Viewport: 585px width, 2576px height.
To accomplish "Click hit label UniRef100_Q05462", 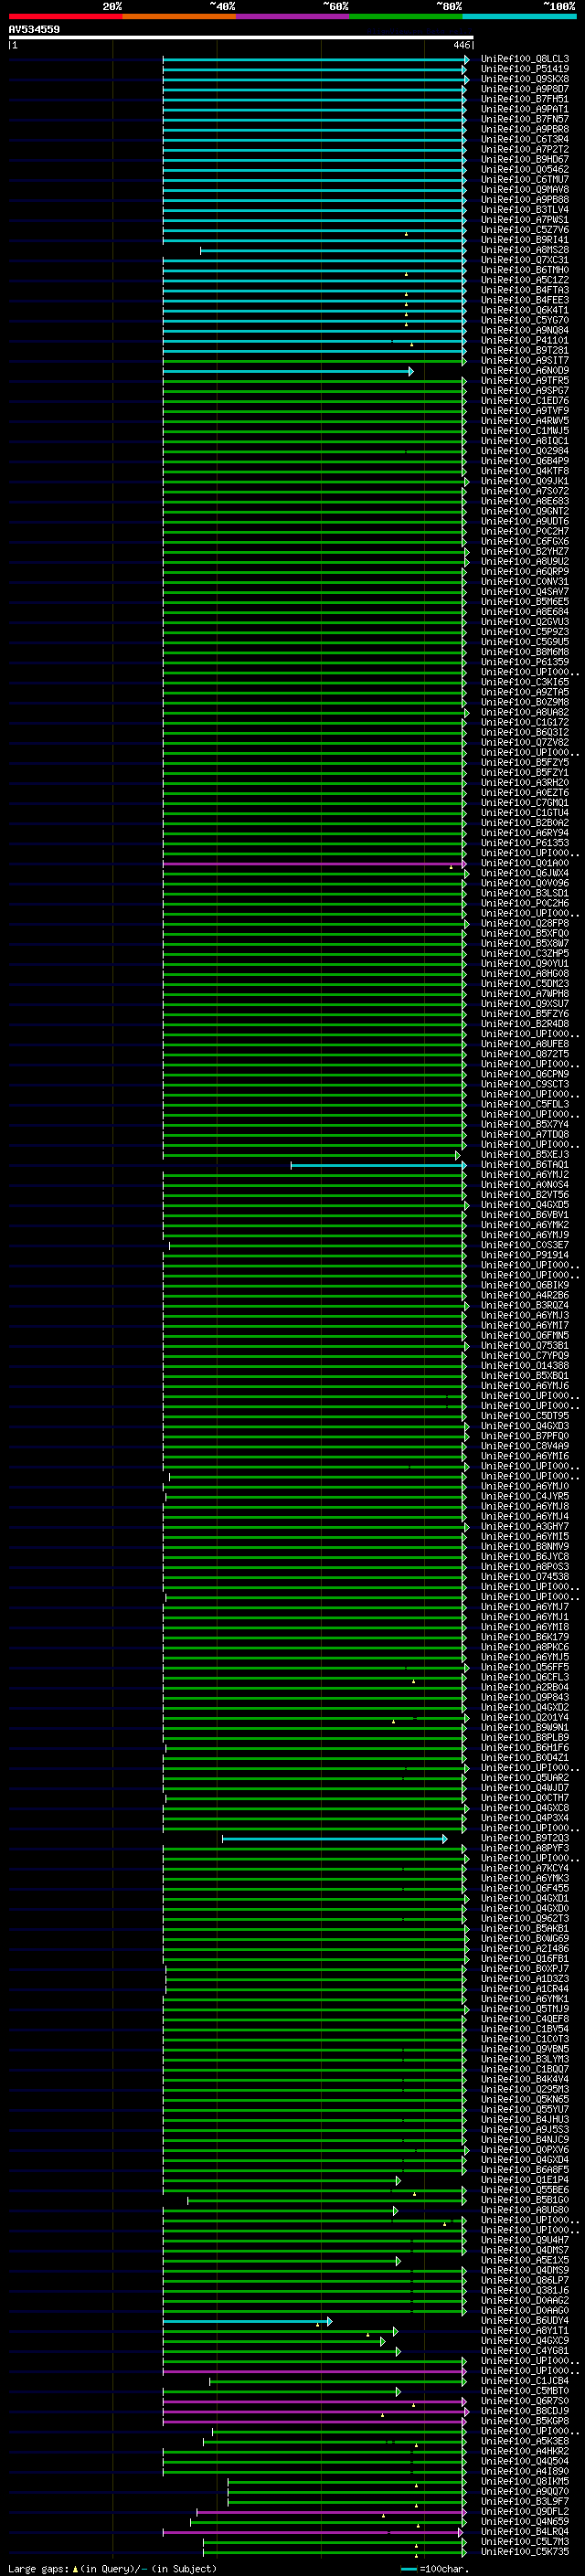I will [x=524, y=170].
